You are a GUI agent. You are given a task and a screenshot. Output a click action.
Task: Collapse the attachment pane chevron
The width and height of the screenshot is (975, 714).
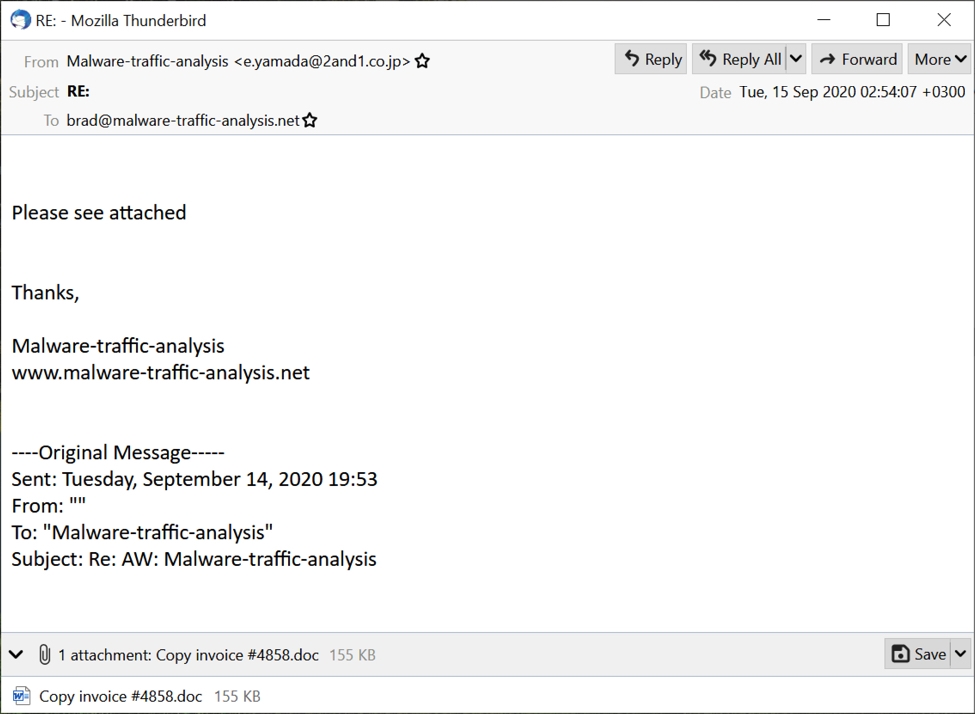pyautogui.click(x=16, y=654)
